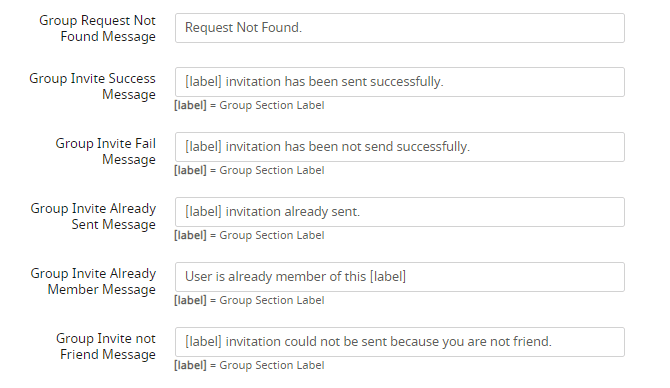Click Group Invite not Friend Message label
Viewport: 670px width, 388px height.
[x=106, y=346]
